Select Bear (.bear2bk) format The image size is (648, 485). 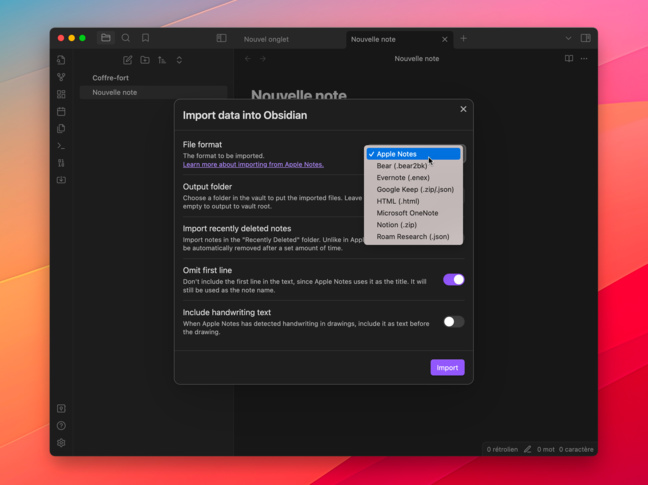(413, 166)
